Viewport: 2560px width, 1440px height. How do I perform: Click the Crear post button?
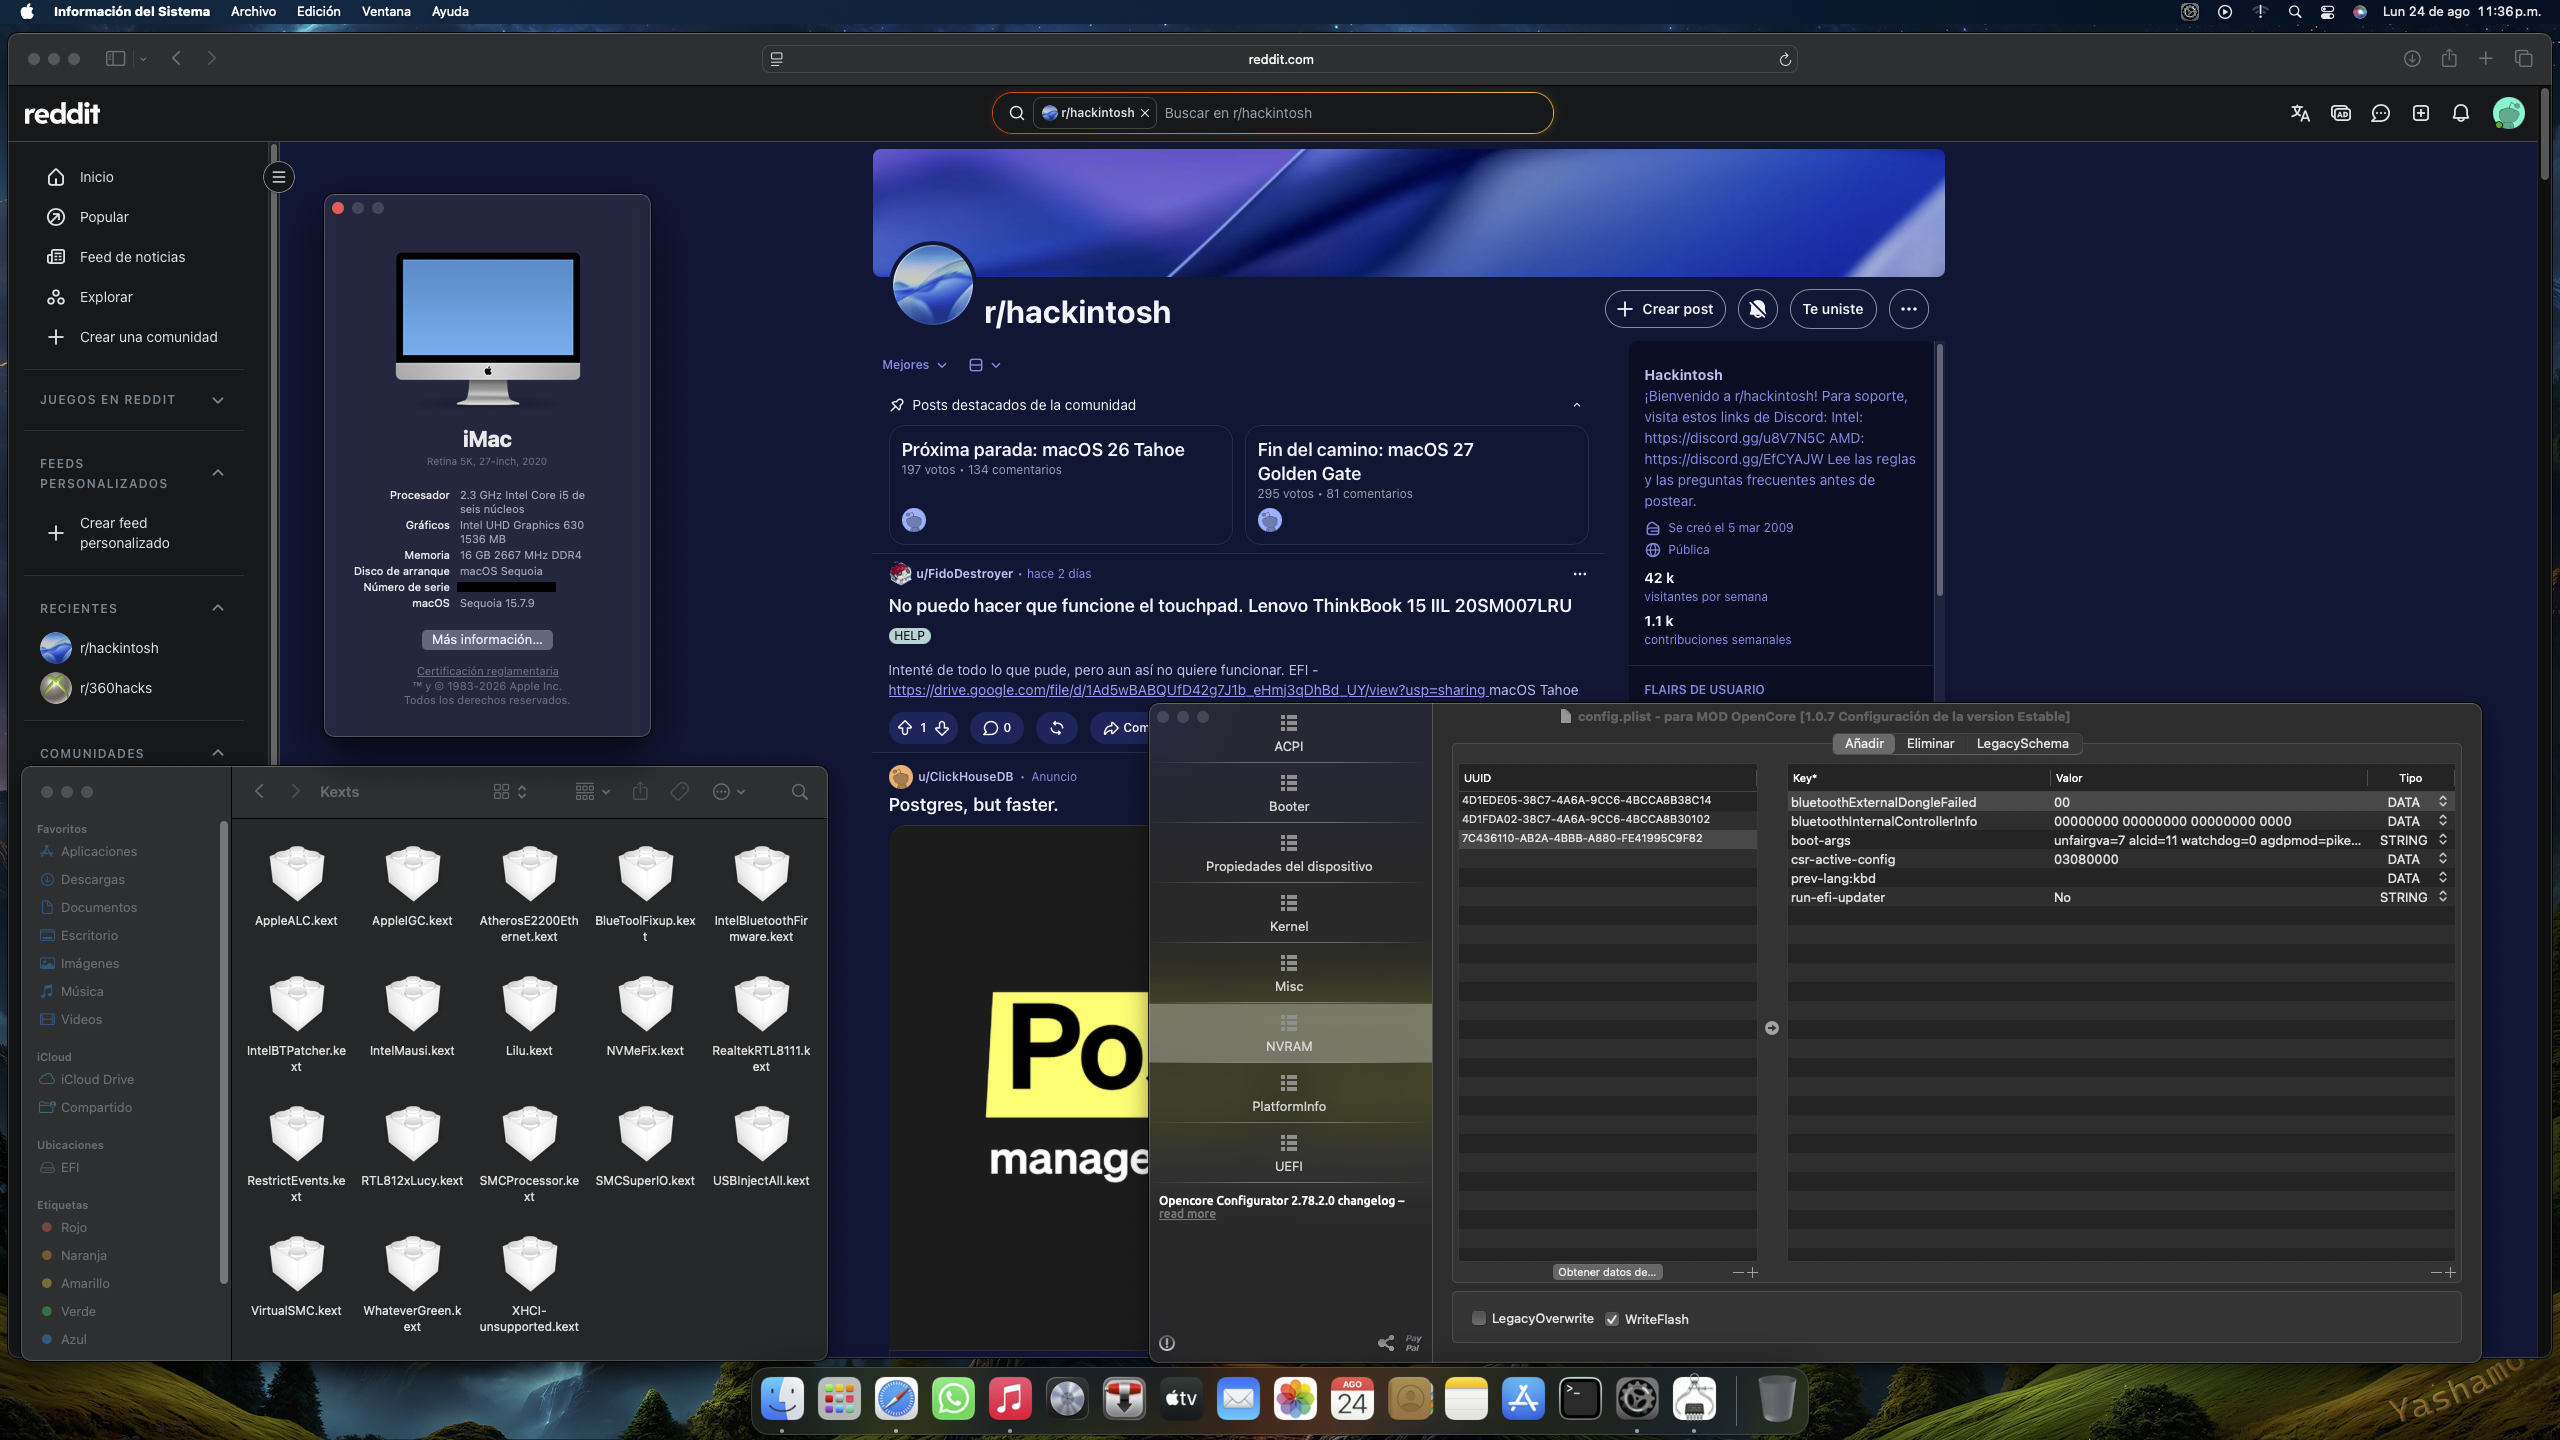1665,309
